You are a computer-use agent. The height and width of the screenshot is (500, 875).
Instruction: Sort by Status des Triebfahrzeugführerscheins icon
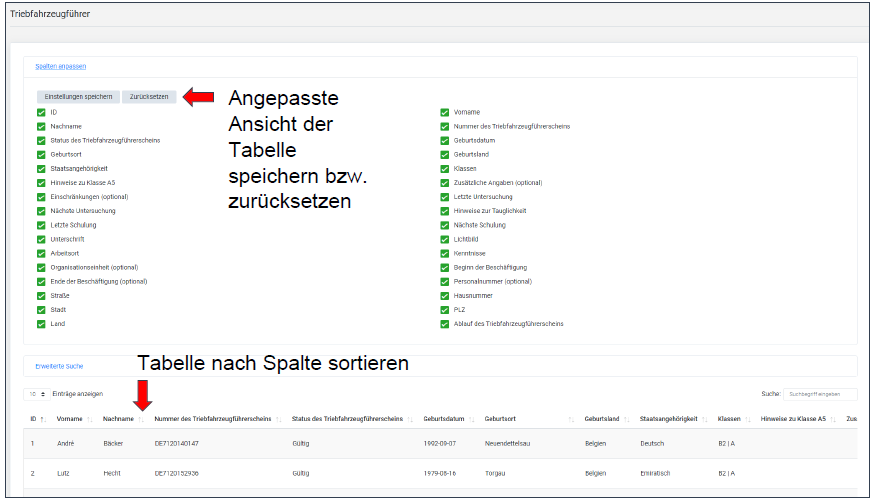(410, 419)
